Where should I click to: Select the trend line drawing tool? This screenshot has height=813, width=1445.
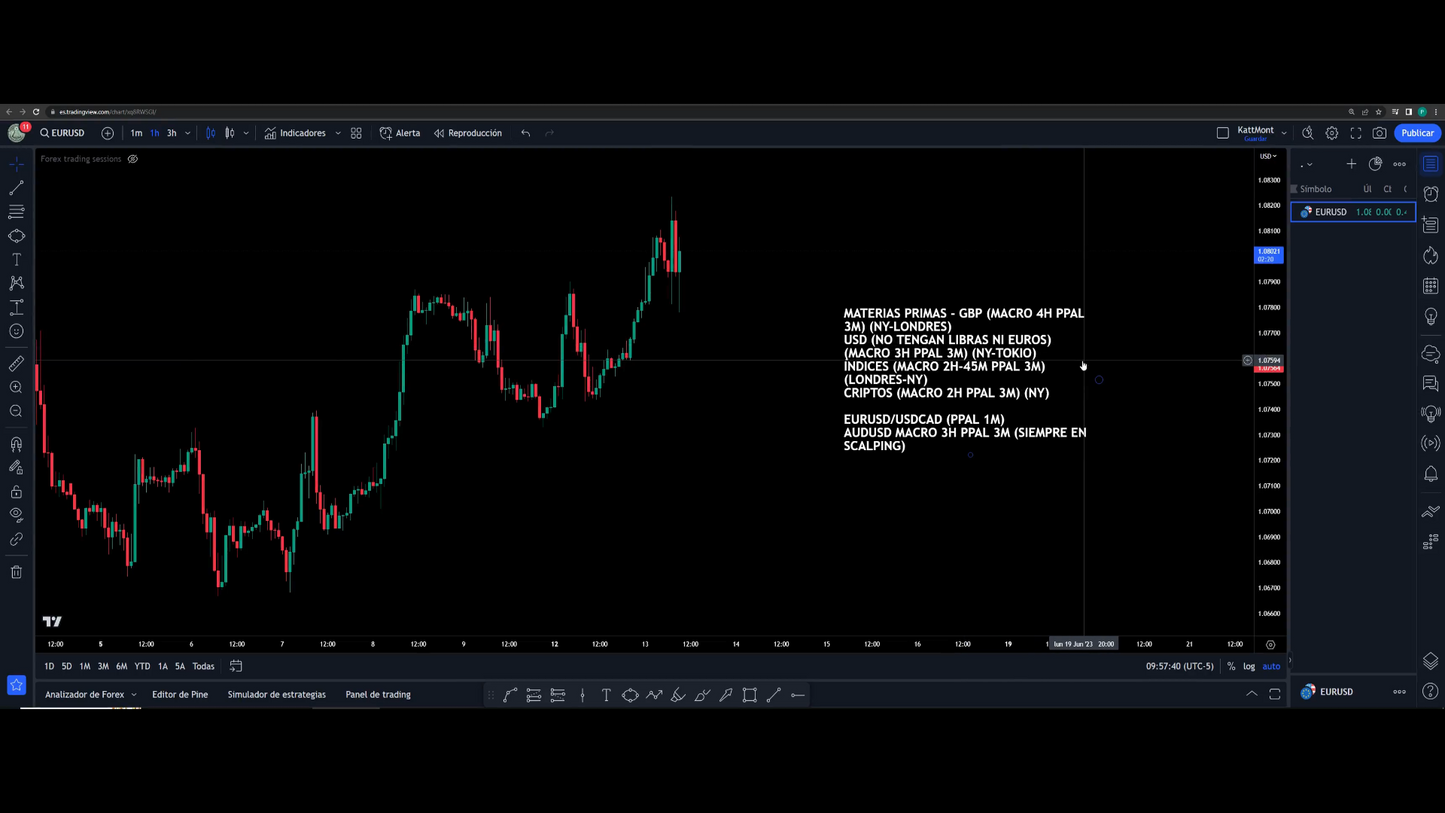click(16, 188)
